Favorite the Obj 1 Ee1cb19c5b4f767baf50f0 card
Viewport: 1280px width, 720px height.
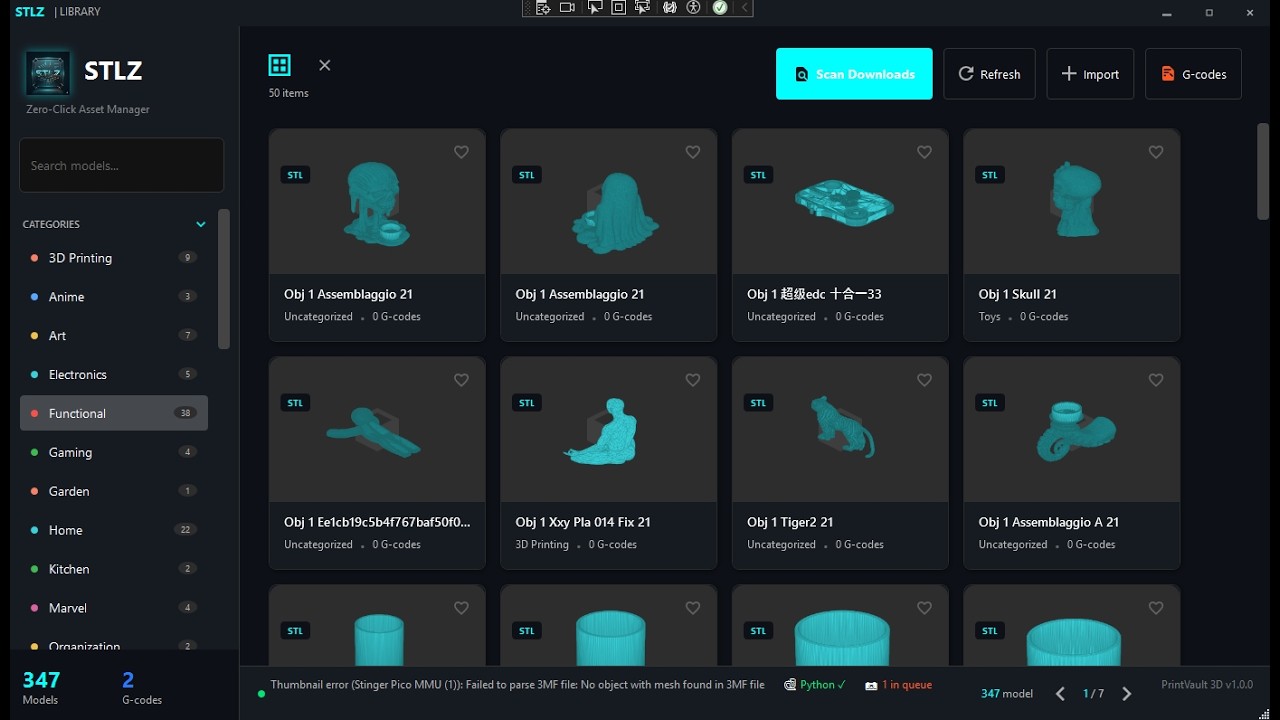461,380
